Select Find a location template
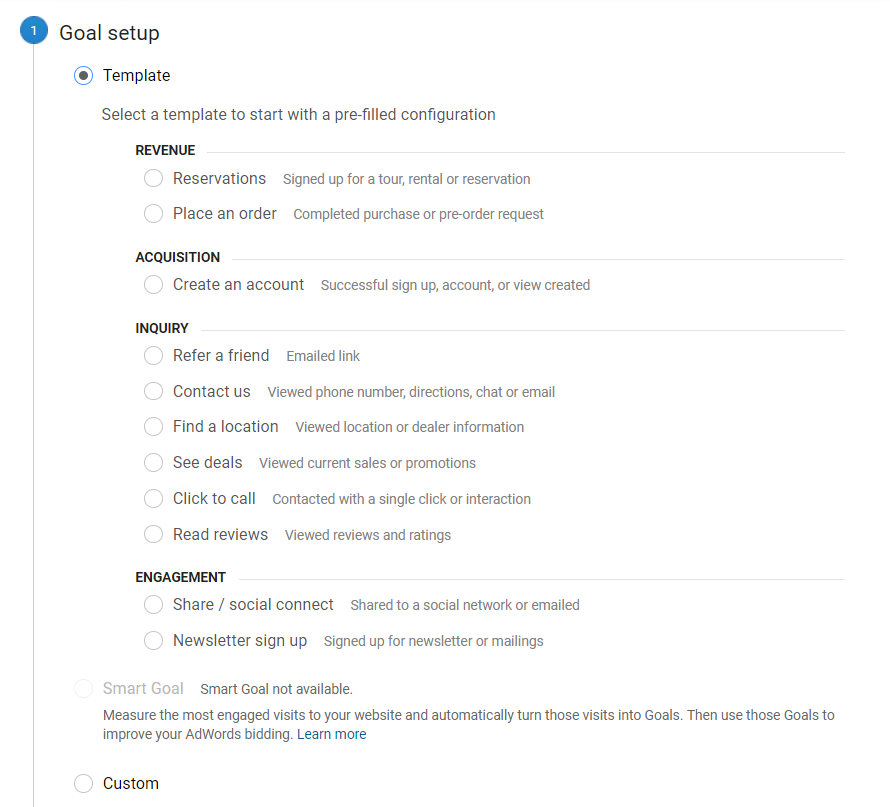Viewport: 890px width, 807px height. point(153,427)
